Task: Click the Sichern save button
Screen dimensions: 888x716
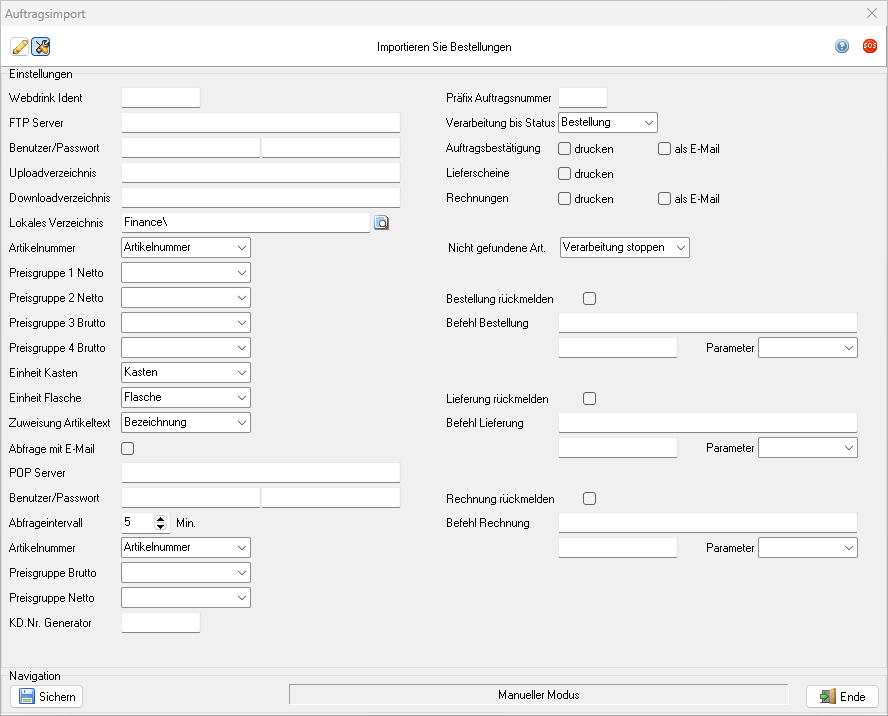Action: [x=47, y=696]
